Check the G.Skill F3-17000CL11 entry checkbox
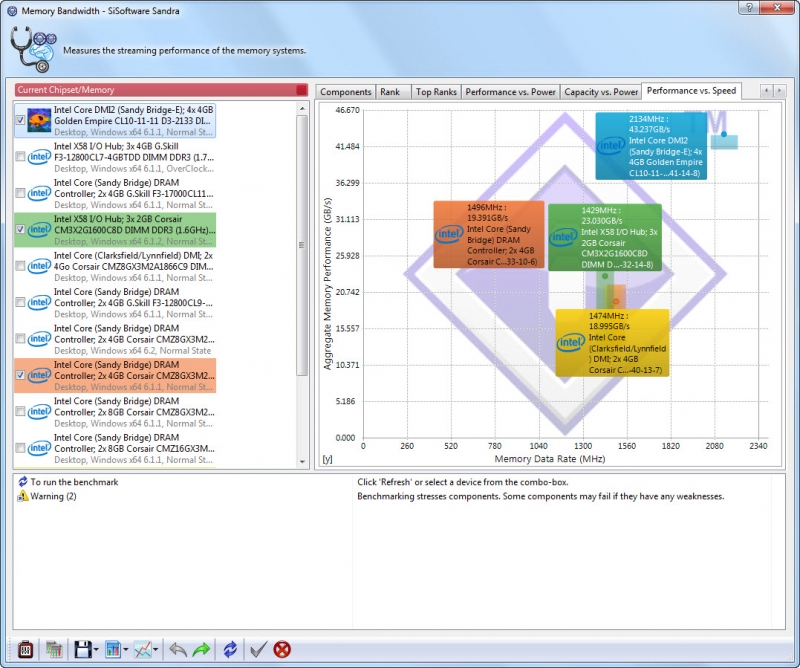Image resolution: width=800 pixels, height=668 pixels. pyautogui.click(x=20, y=193)
